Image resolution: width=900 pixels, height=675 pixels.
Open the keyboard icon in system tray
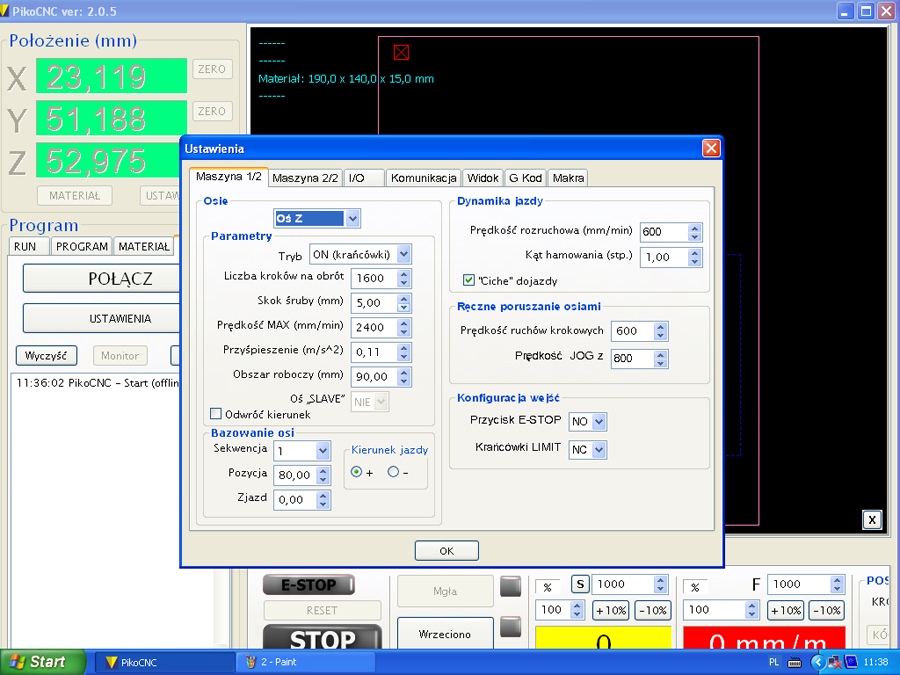[x=794, y=662]
